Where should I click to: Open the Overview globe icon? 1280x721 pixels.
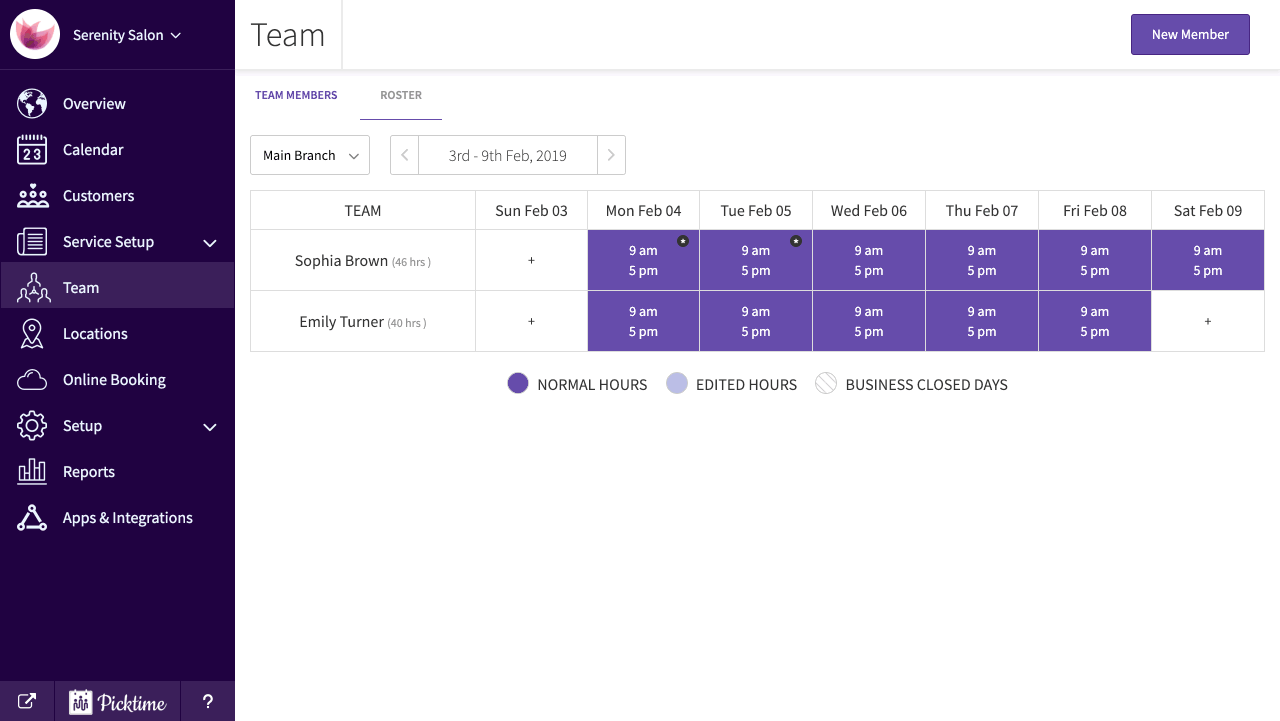point(32,104)
